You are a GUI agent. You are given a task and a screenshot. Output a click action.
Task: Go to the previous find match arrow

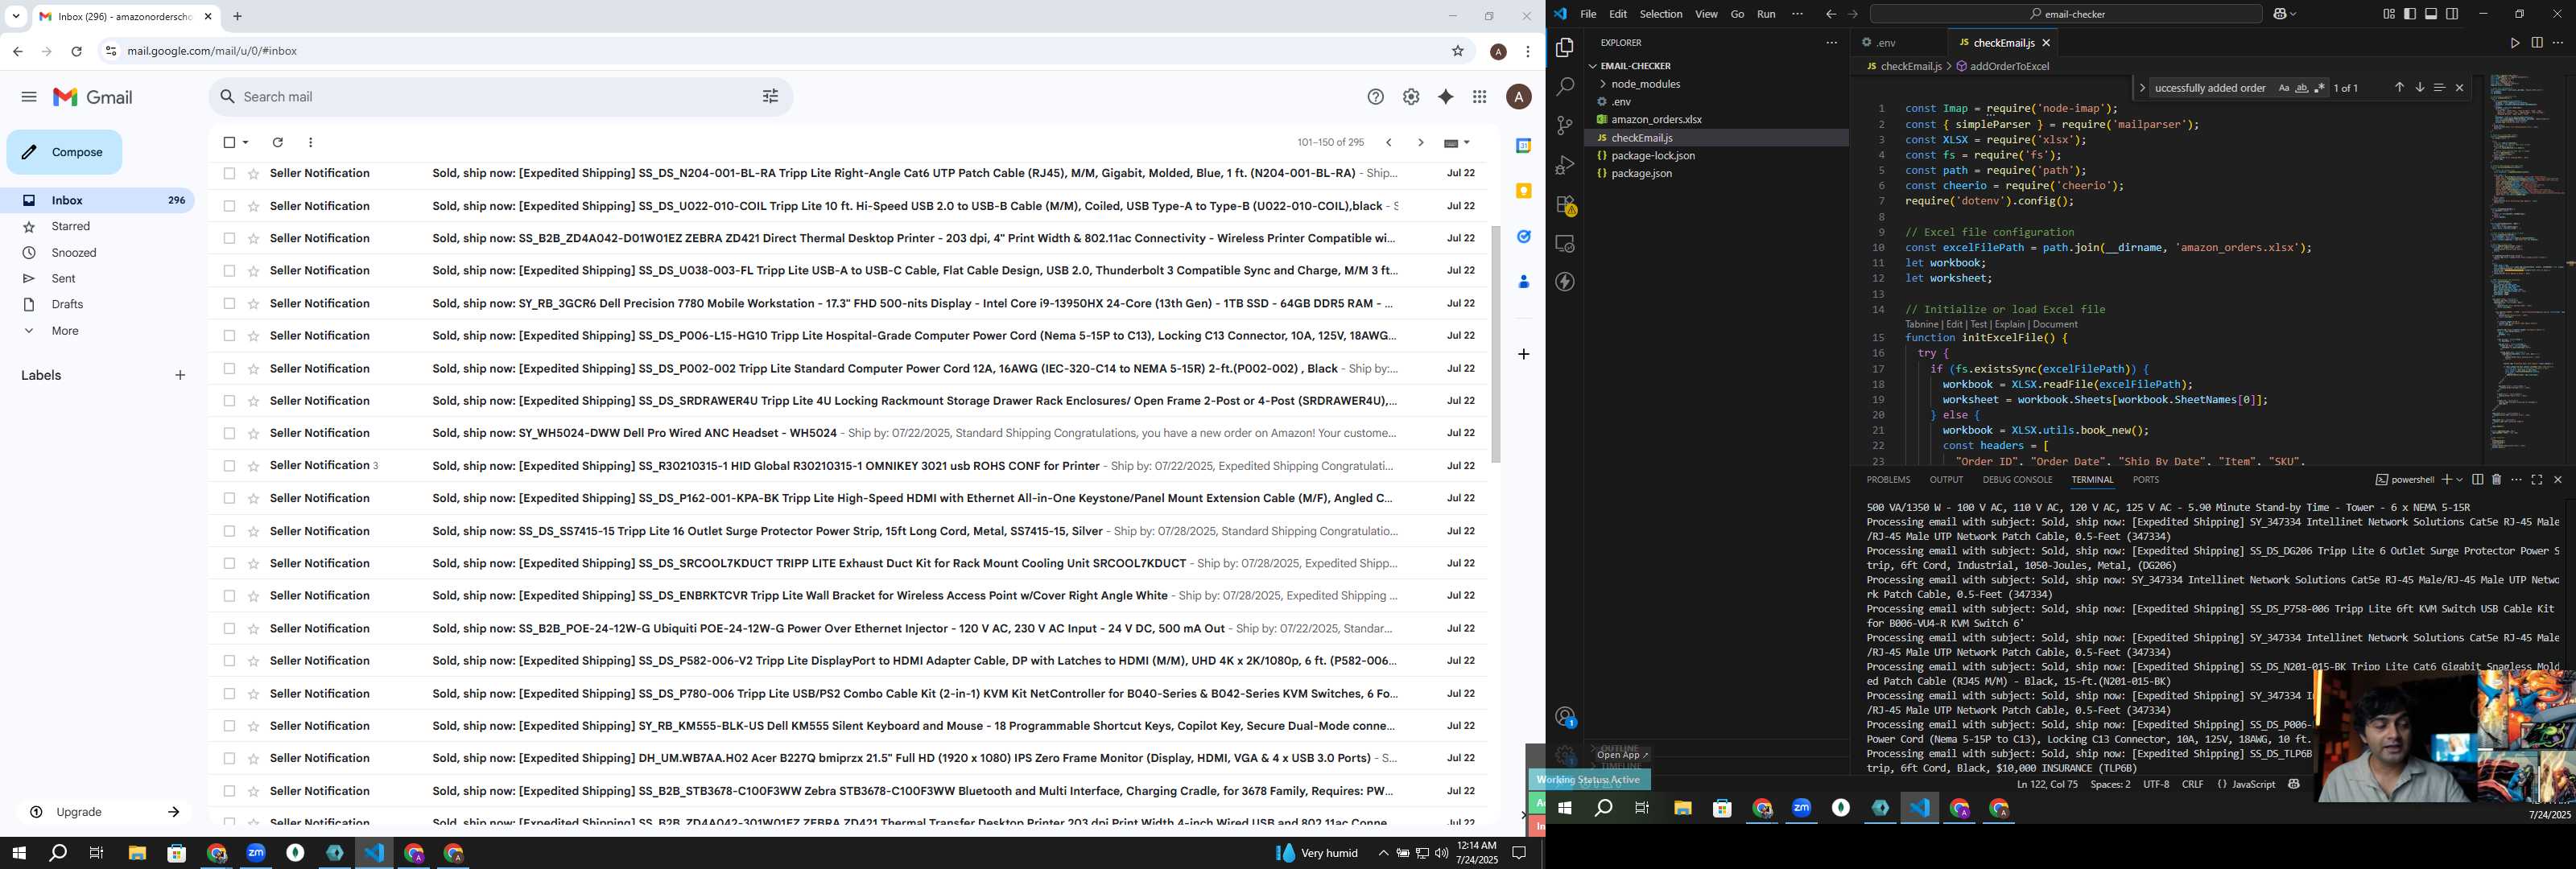point(2398,88)
